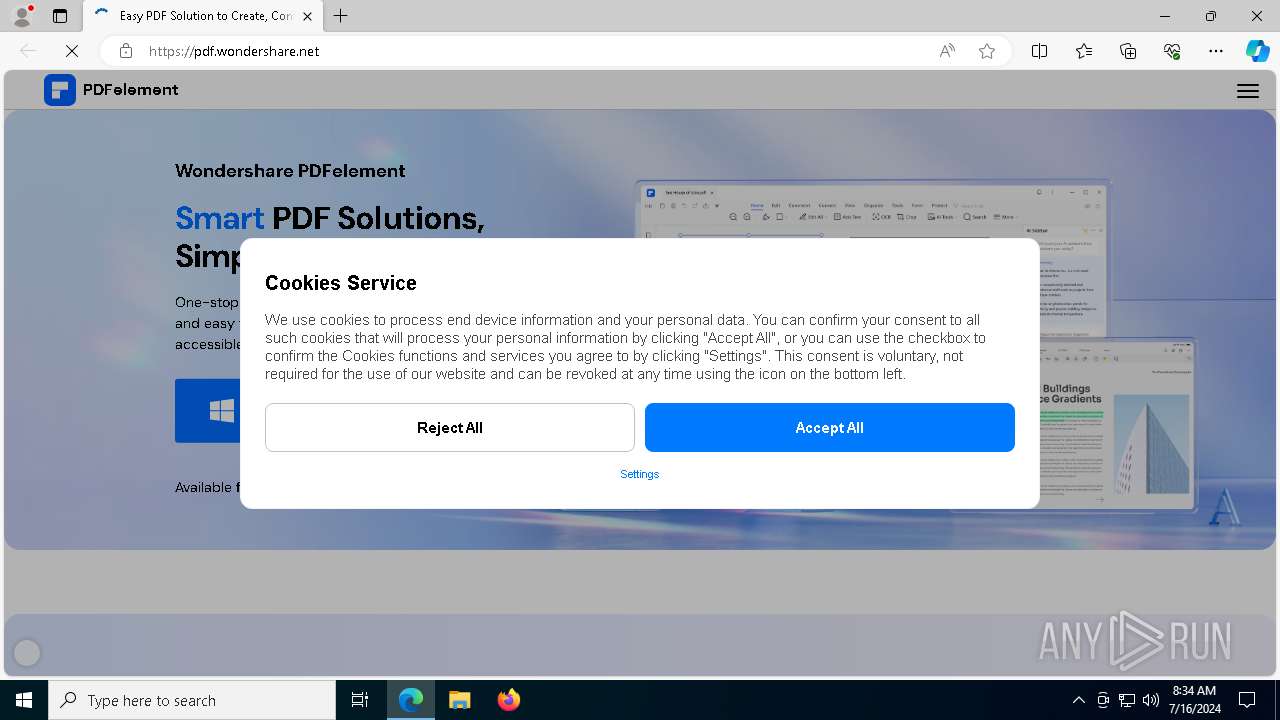Click the taskbar search box
Screen dimensions: 1280x720
coord(192,700)
